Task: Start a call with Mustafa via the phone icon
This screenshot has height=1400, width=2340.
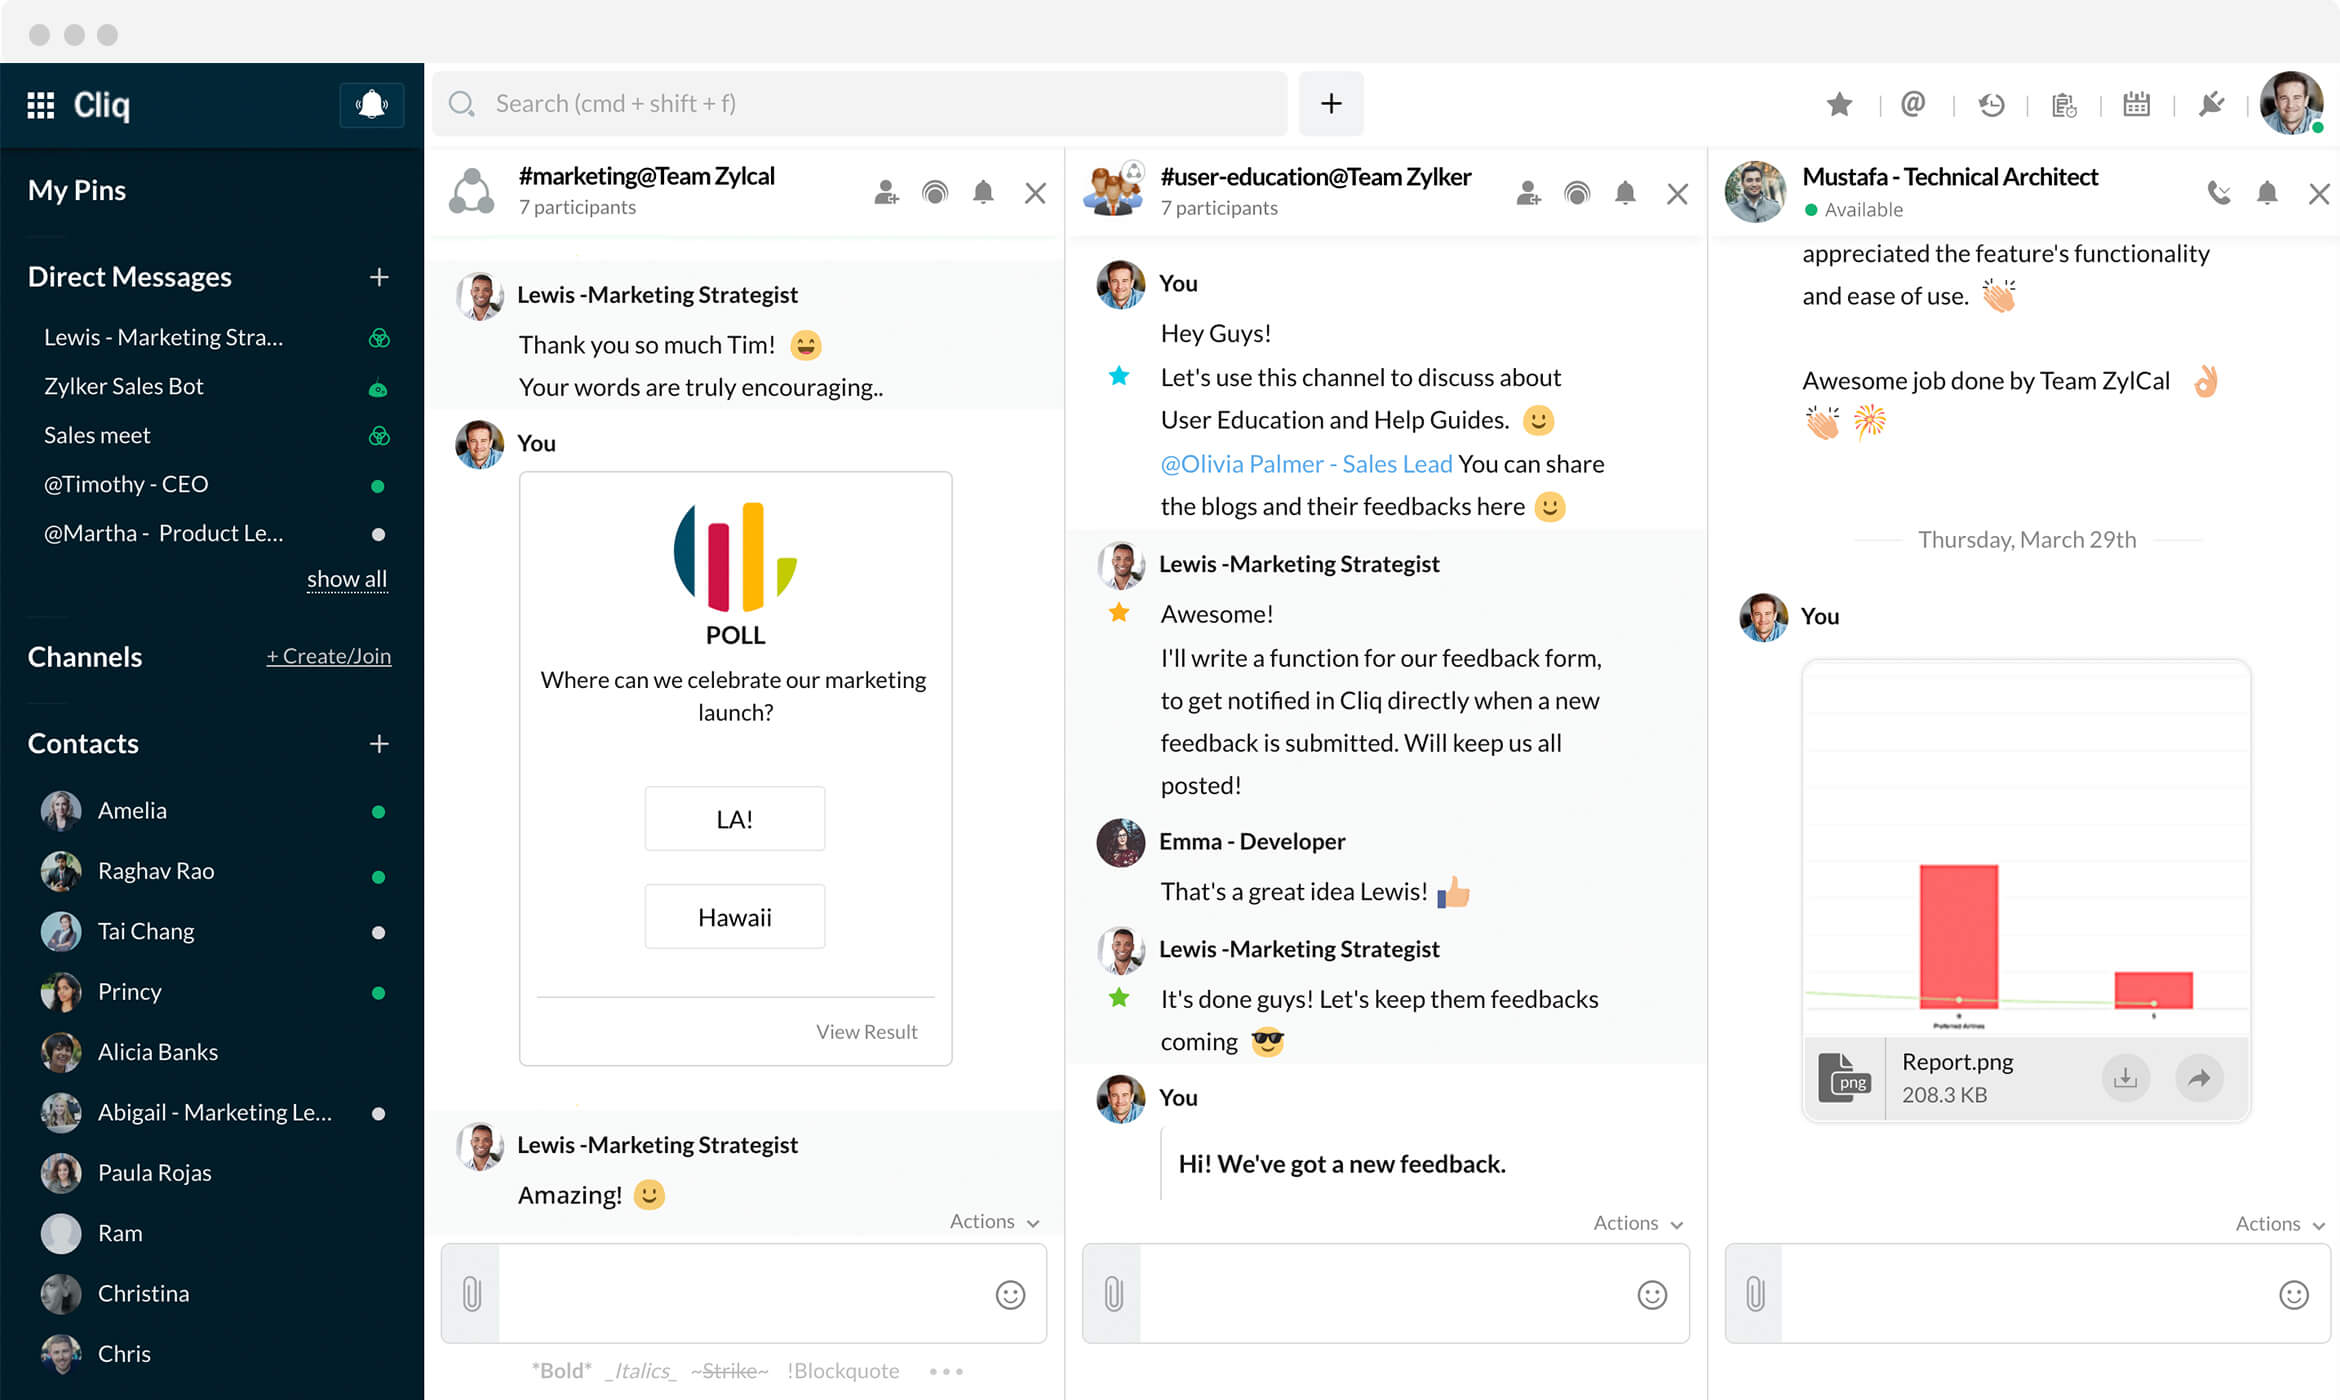Action: 2218,192
